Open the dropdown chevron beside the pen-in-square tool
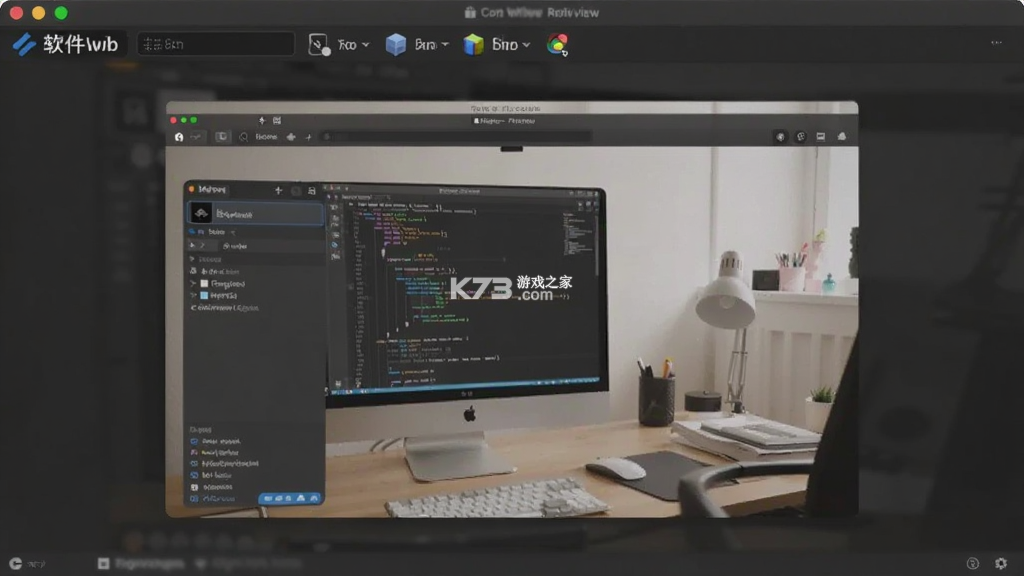The height and width of the screenshot is (576, 1024). tap(366, 44)
